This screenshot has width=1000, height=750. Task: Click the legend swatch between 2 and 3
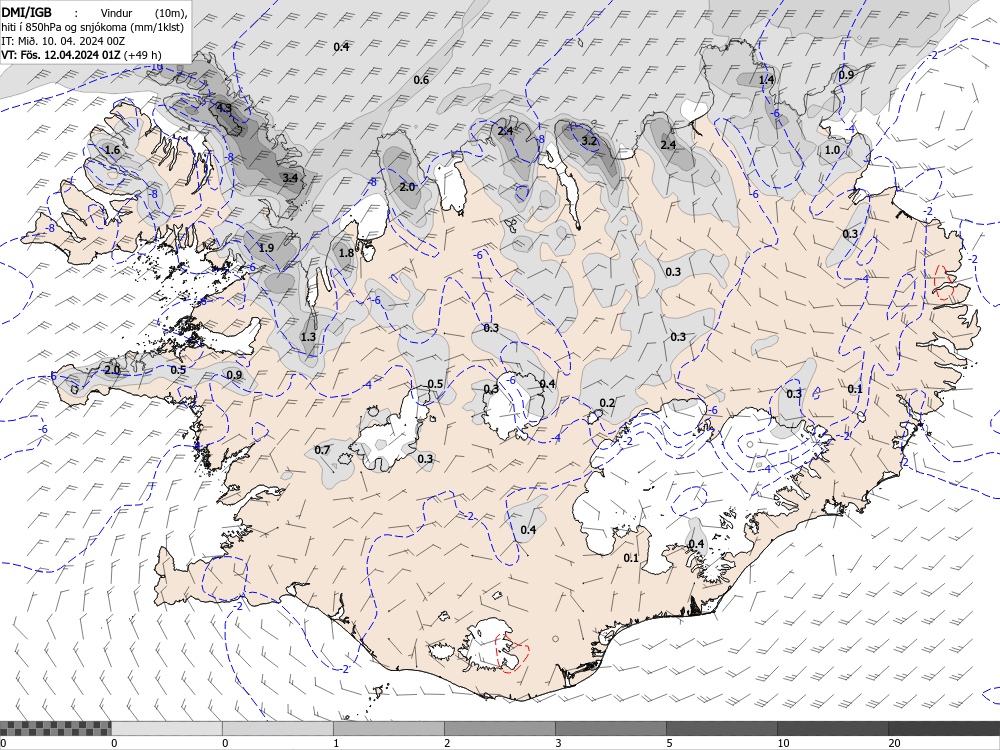(x=499, y=728)
